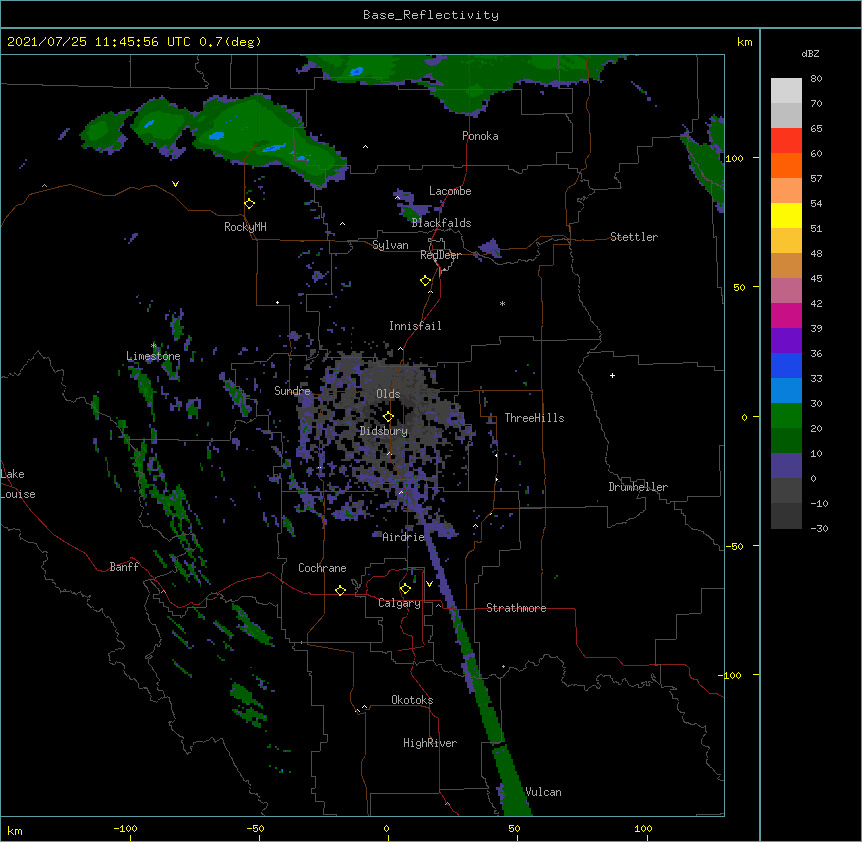Click the green radar beam spike near Vulcan
The image size is (862, 842).
[512, 778]
